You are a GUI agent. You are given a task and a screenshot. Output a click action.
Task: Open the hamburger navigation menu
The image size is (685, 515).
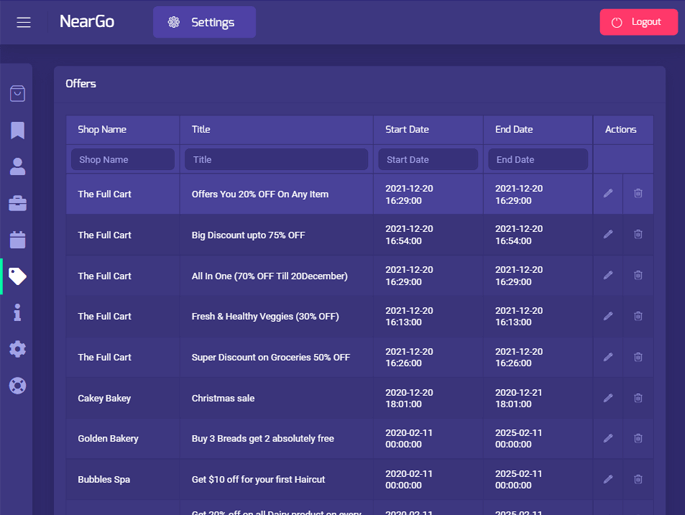click(24, 22)
